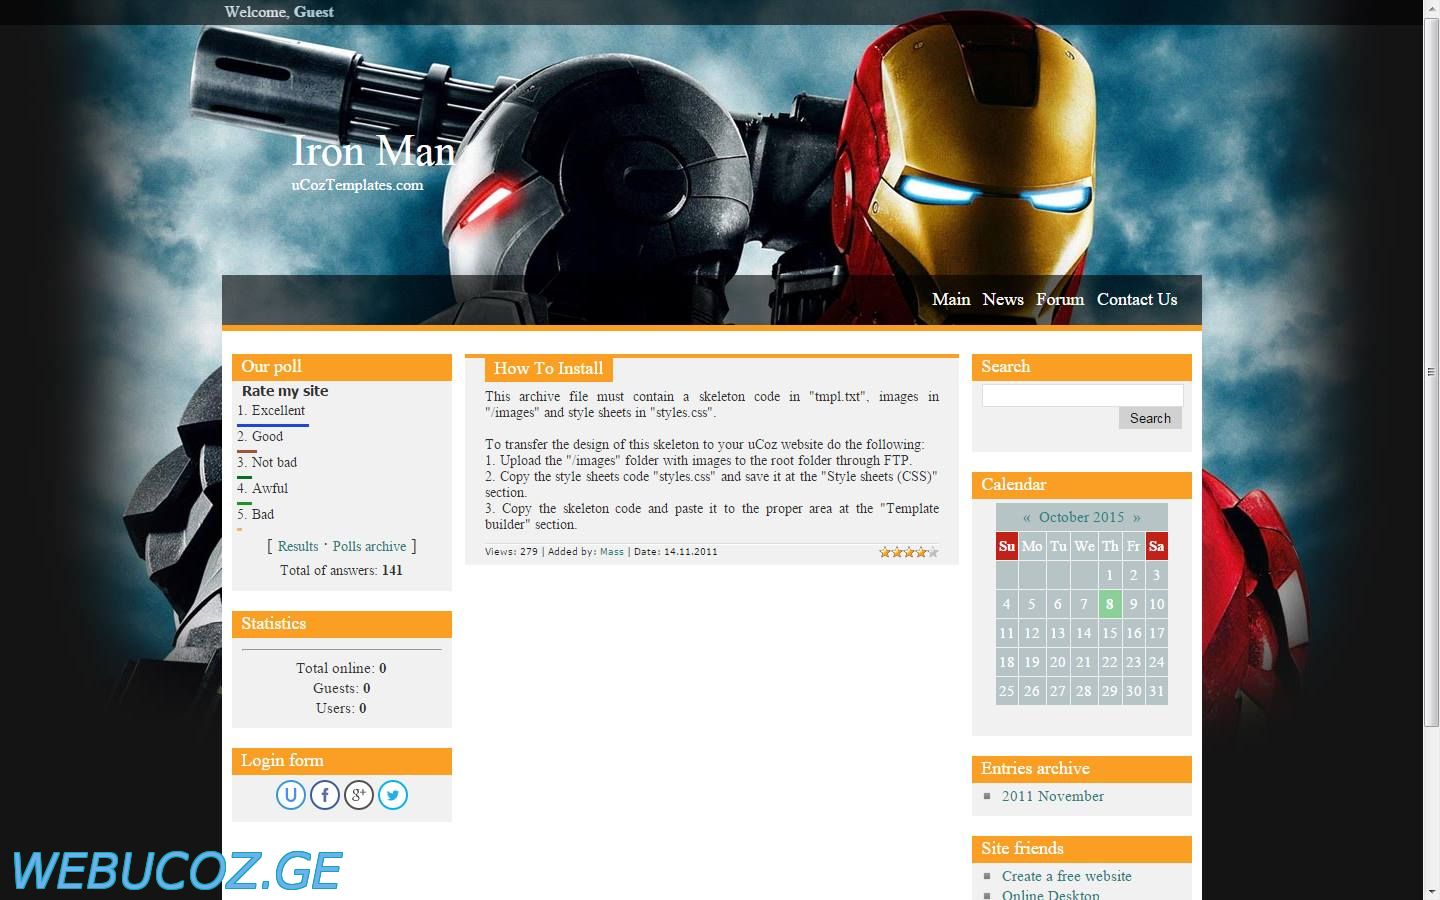Click poll option Excellent
This screenshot has height=900, width=1440.
click(278, 410)
